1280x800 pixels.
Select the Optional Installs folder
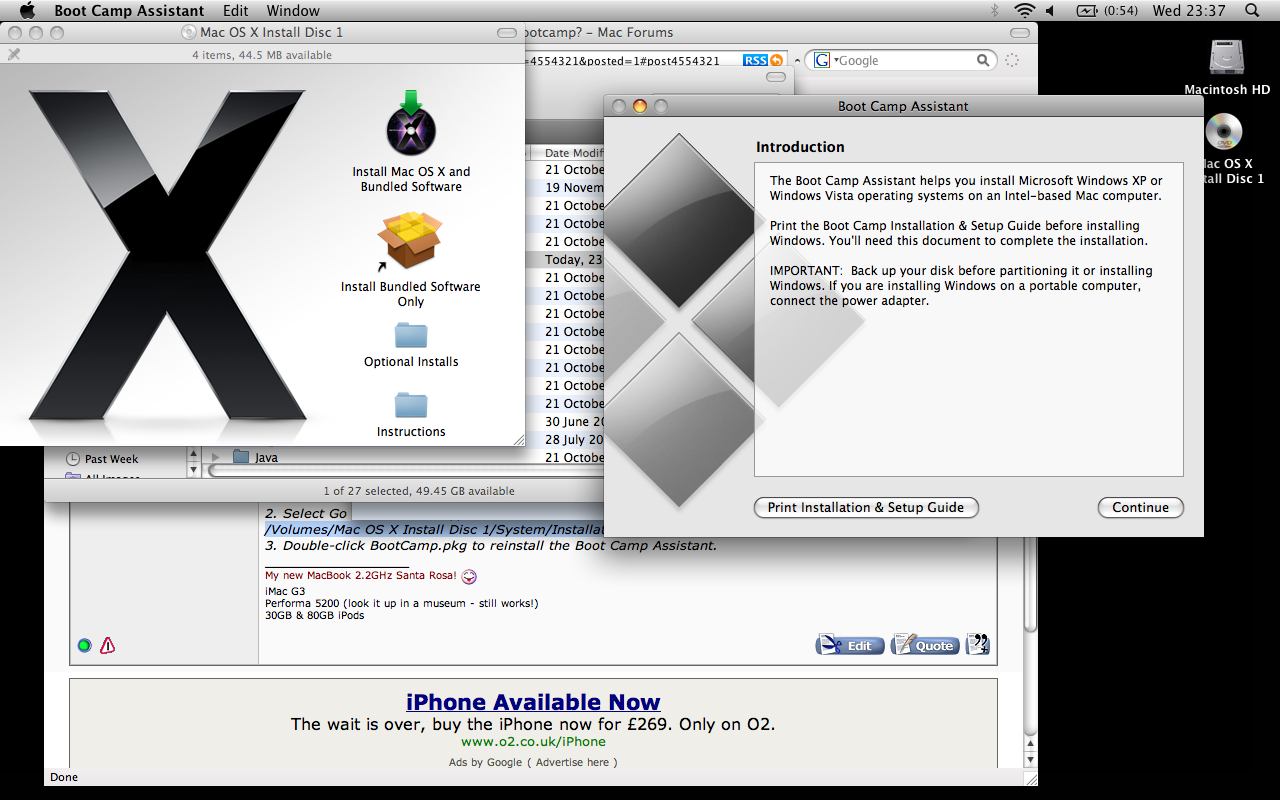(x=411, y=335)
